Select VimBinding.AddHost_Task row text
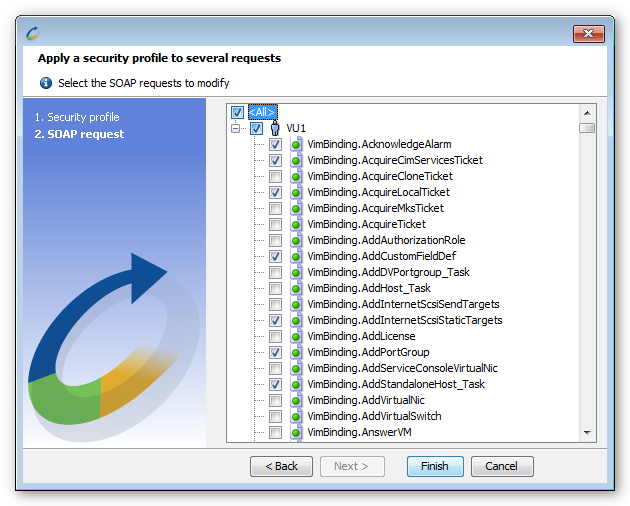The width and height of the screenshot is (630, 506). click(369, 288)
